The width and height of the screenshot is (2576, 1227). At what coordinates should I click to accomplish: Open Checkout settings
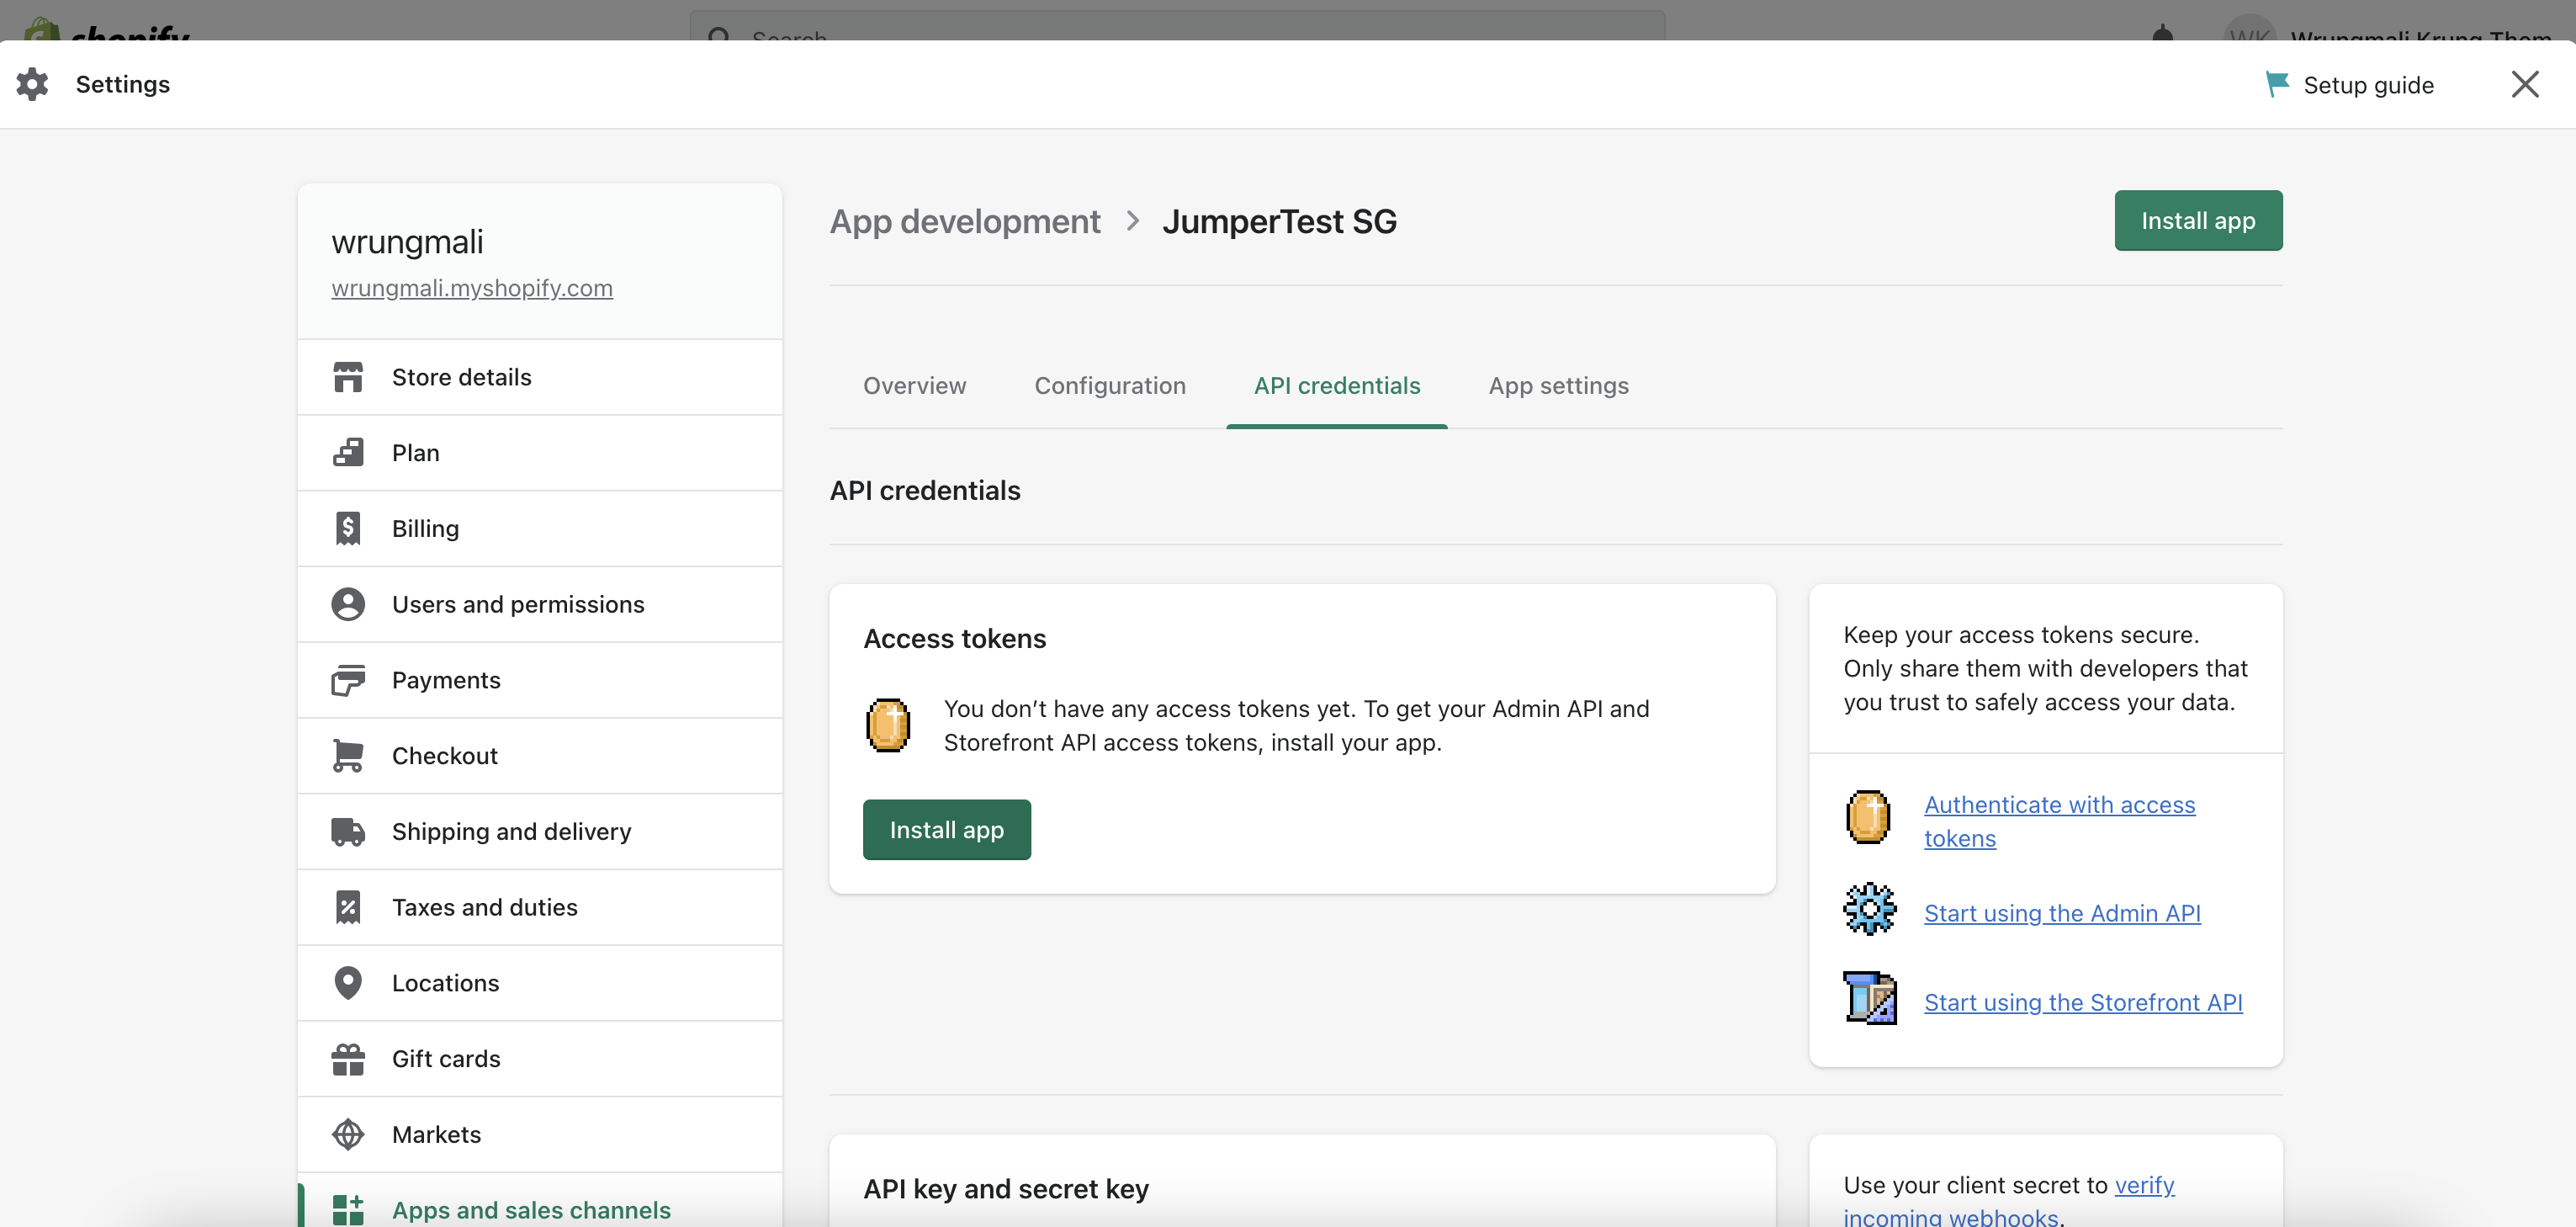[540, 756]
